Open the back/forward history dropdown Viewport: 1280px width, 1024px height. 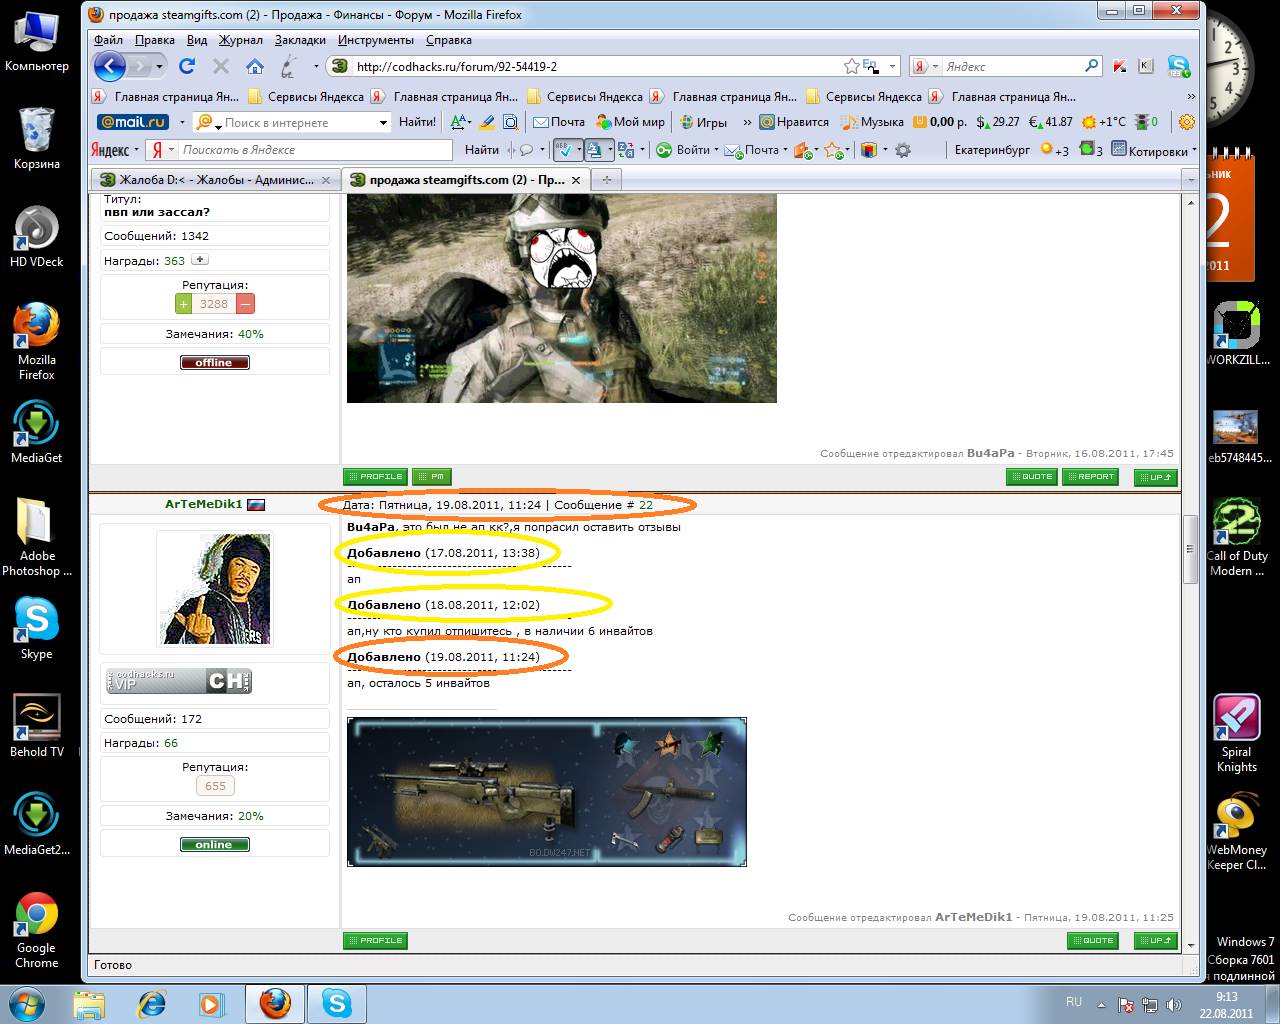click(159, 67)
